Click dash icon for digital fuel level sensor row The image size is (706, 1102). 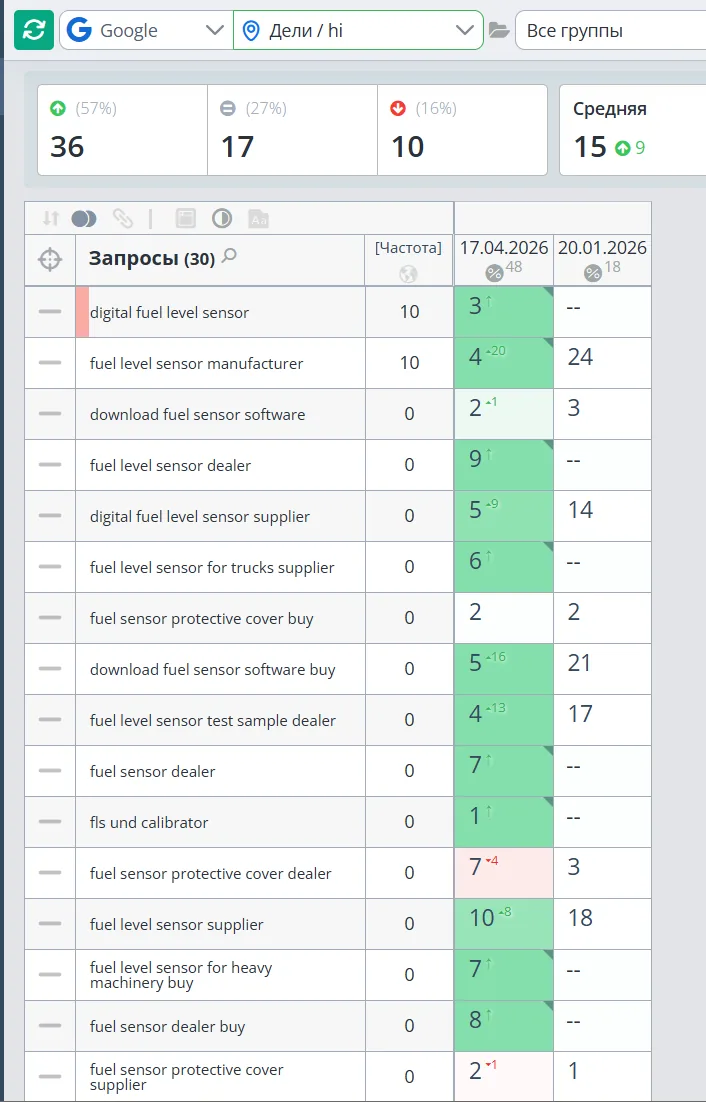pos(50,311)
